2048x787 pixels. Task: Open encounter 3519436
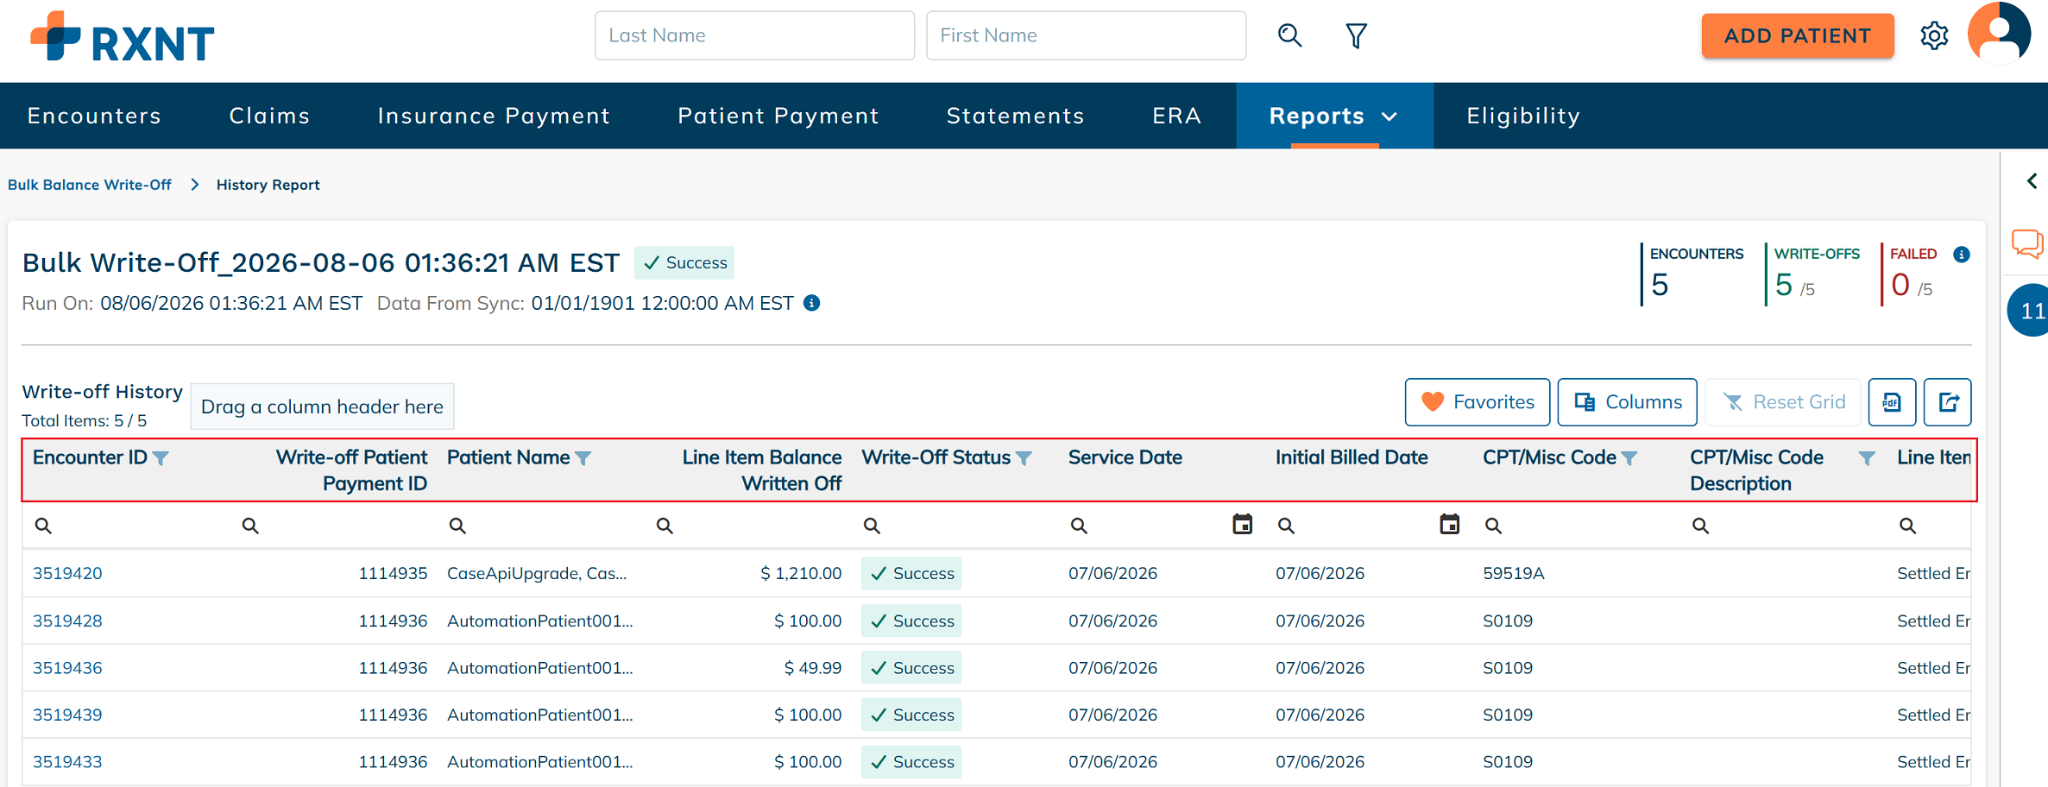tap(67, 668)
